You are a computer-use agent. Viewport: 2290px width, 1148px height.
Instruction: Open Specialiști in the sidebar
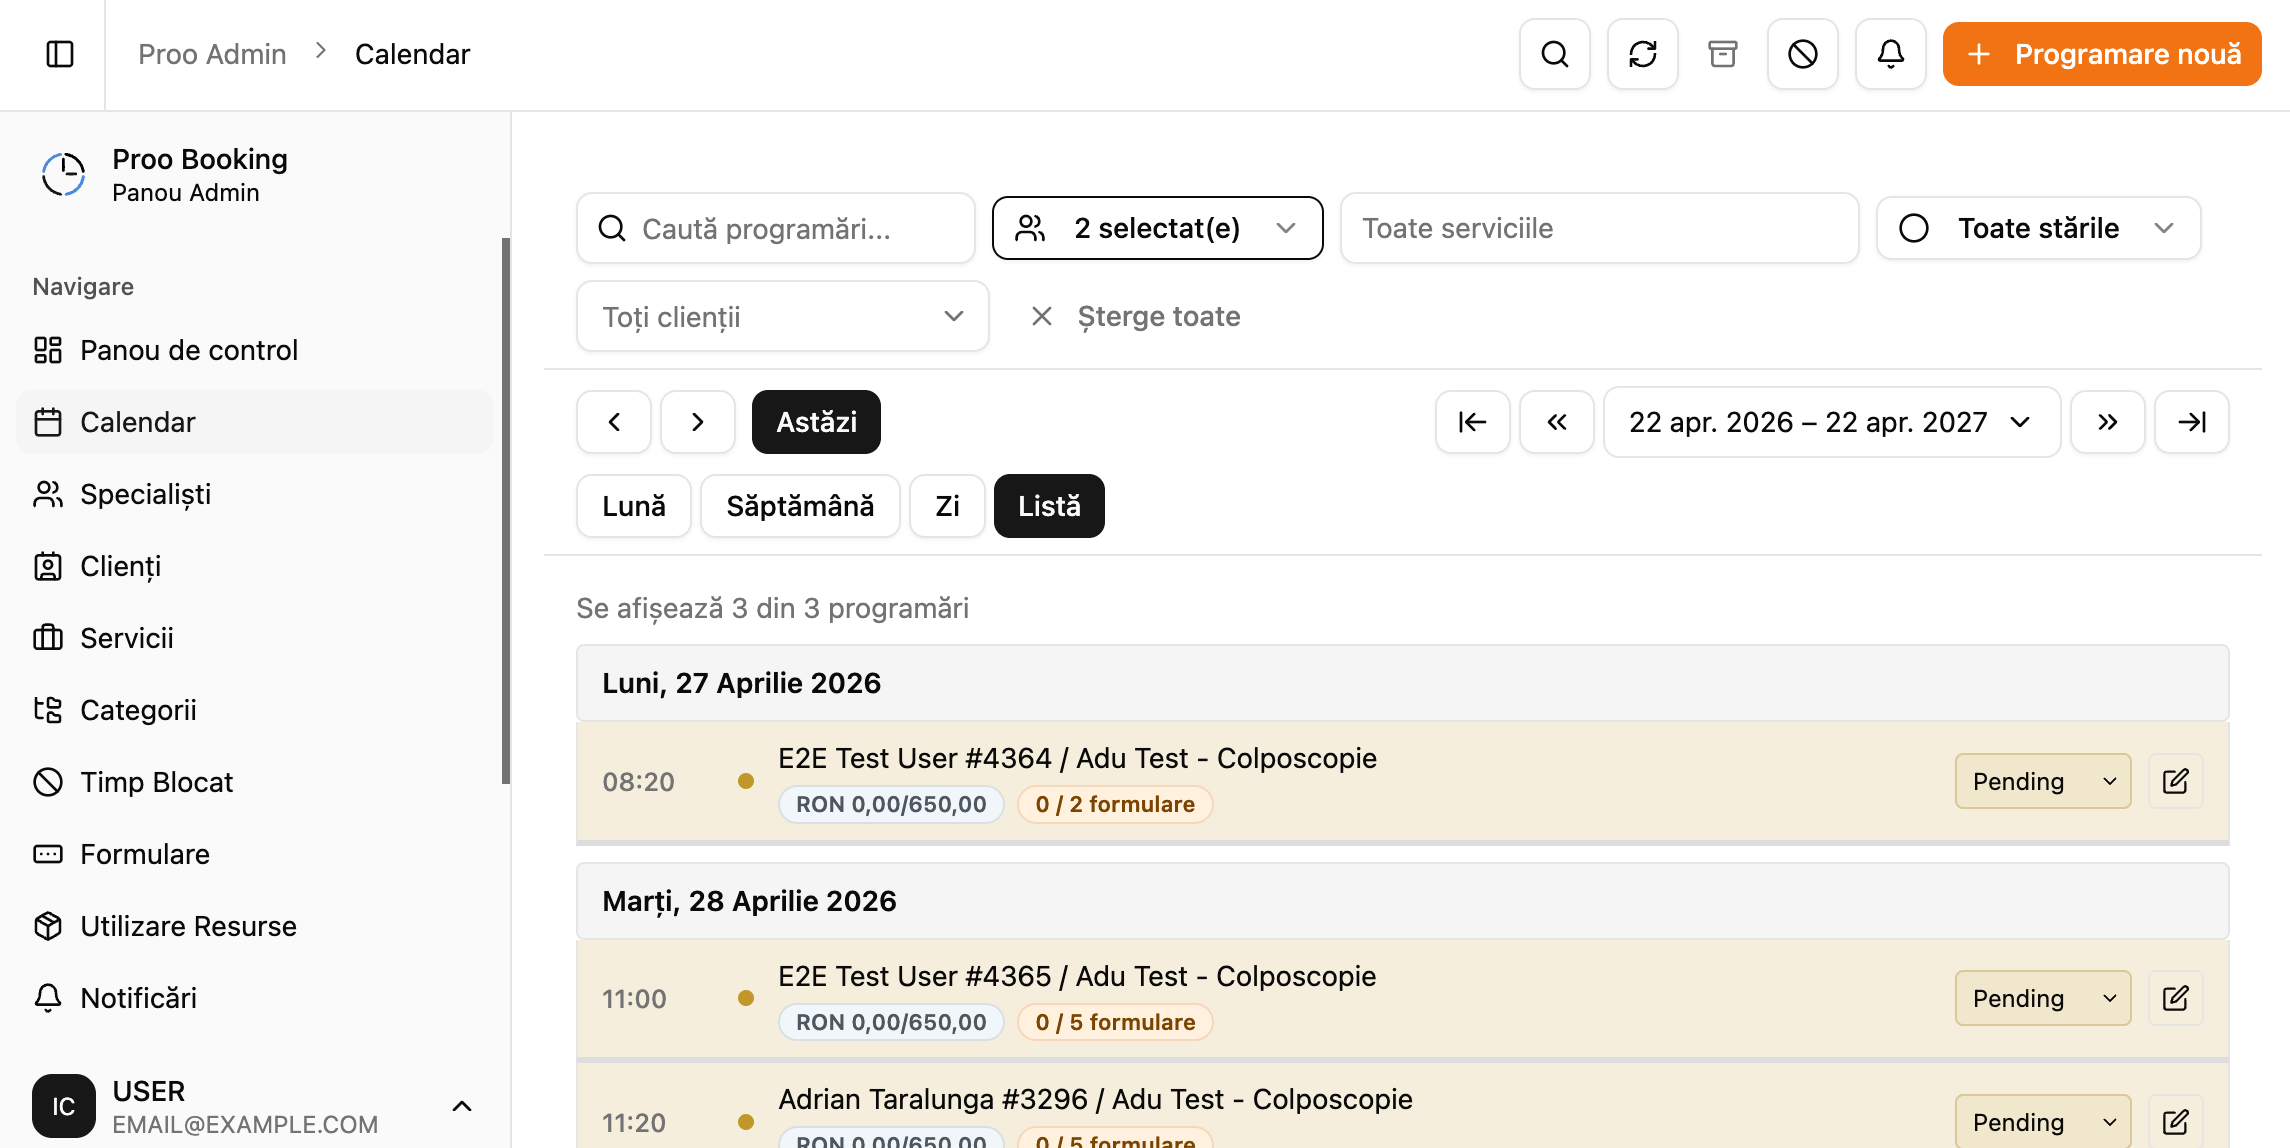[x=145, y=494]
